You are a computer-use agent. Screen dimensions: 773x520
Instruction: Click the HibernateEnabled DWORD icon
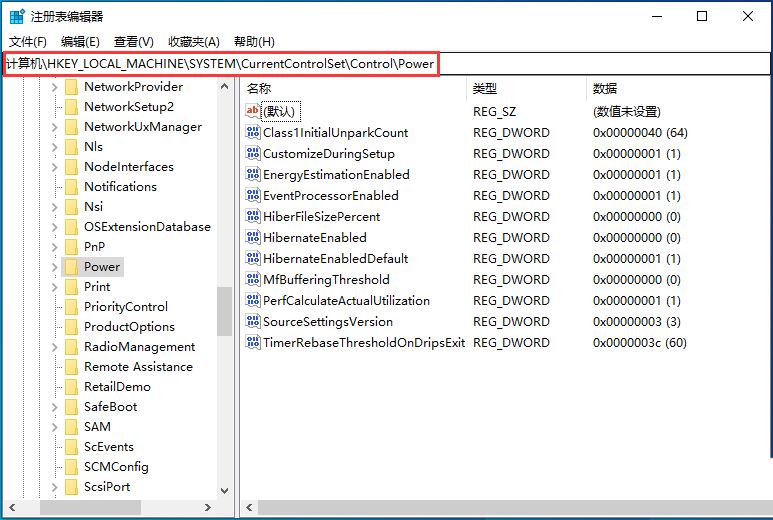coord(252,237)
